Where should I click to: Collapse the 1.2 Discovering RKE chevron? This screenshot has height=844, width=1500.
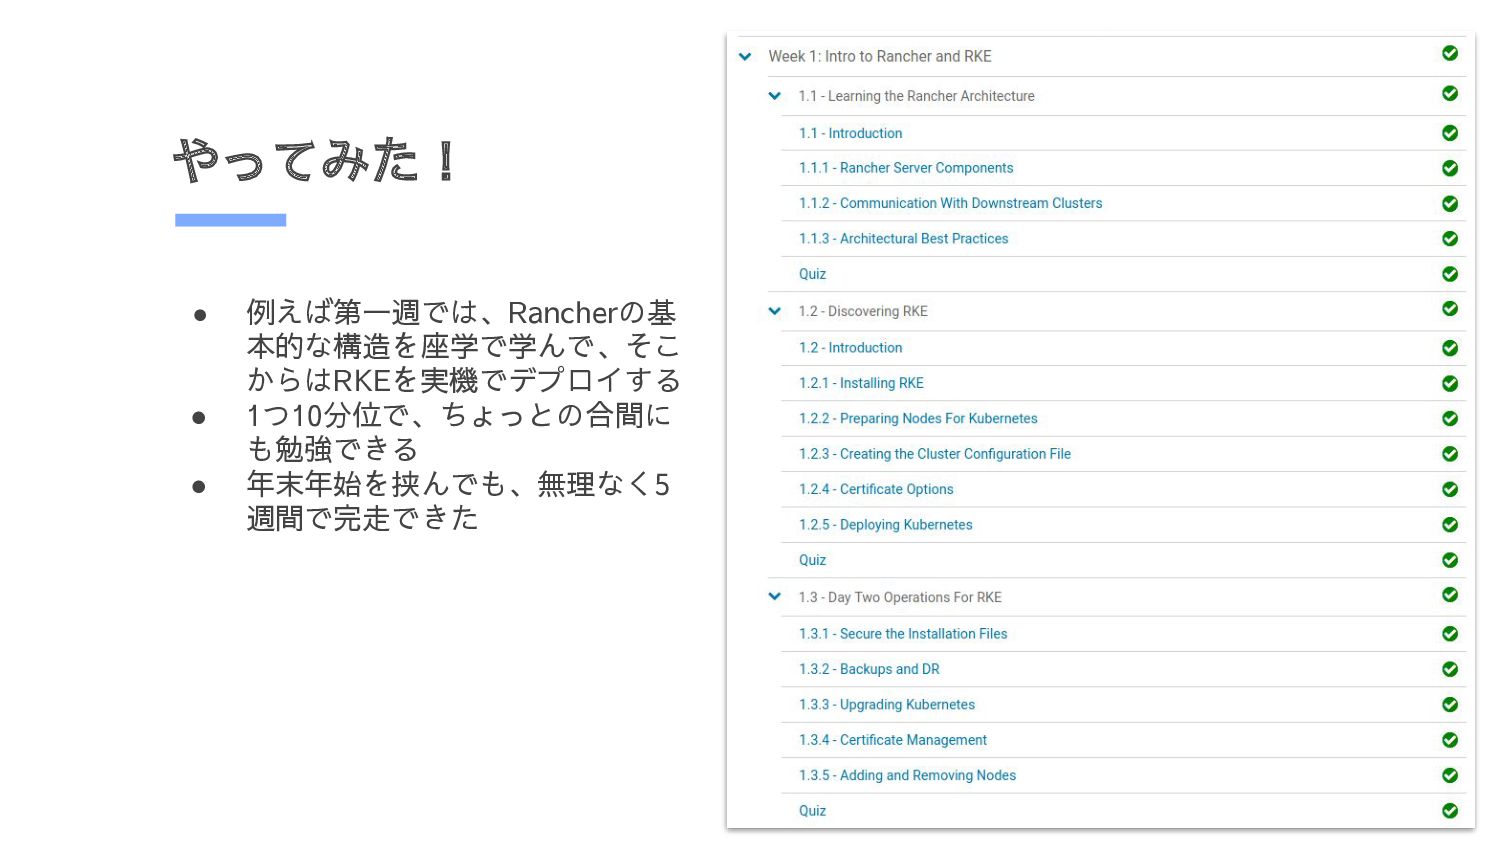point(774,311)
